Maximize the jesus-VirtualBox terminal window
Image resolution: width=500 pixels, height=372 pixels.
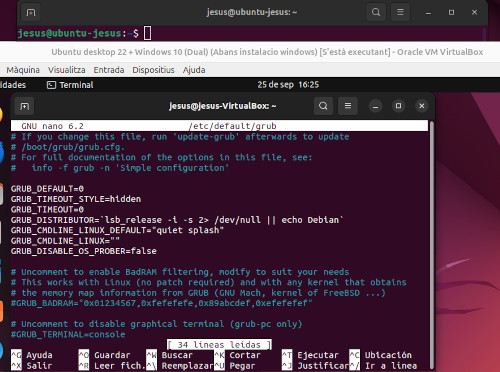[398, 106]
